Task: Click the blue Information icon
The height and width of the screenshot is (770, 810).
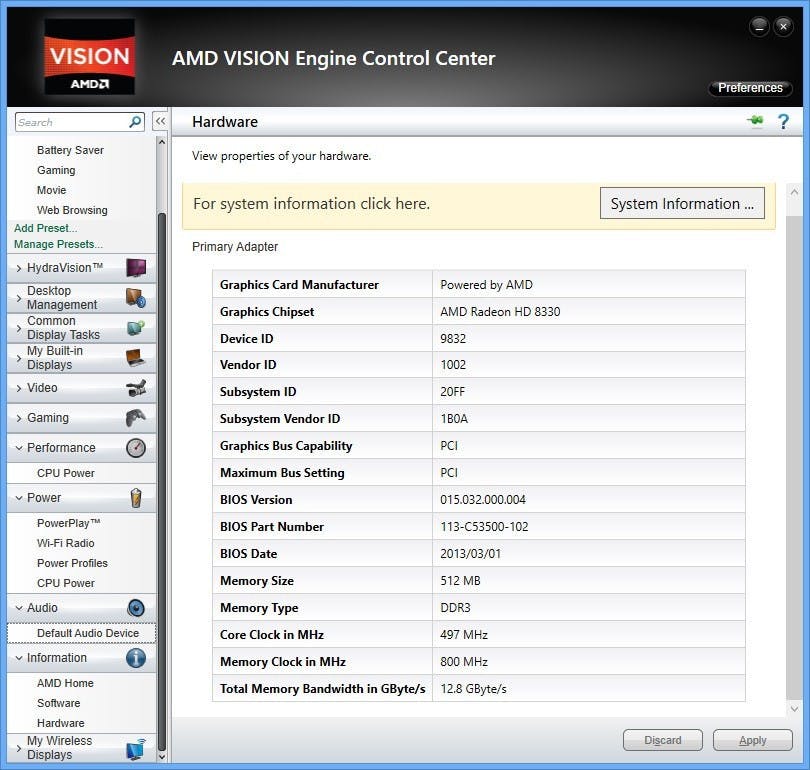Action: click(136, 658)
